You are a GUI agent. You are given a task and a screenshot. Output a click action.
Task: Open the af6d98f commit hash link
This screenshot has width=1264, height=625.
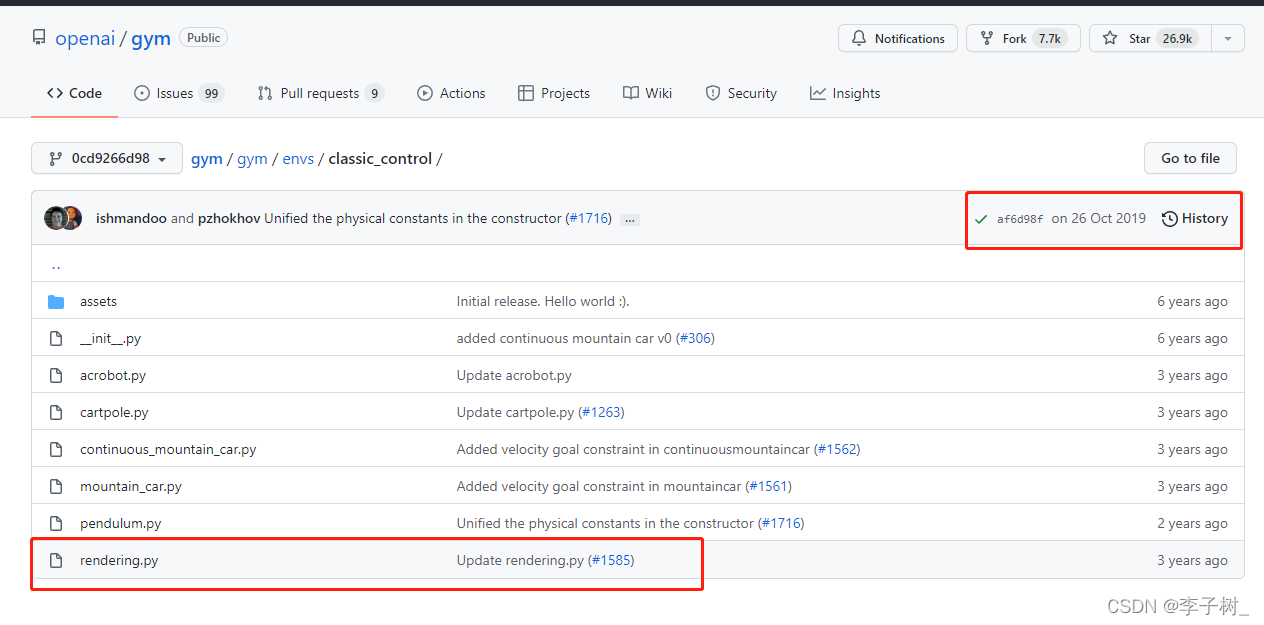[x=1020, y=219]
